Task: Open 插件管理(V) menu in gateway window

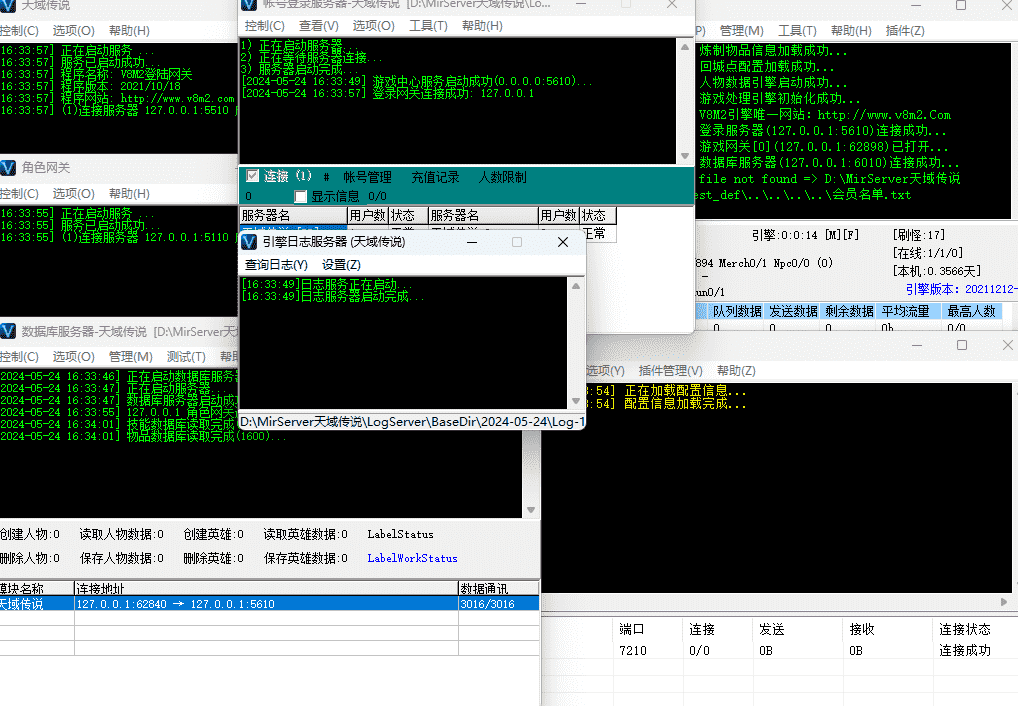Action: [670, 370]
